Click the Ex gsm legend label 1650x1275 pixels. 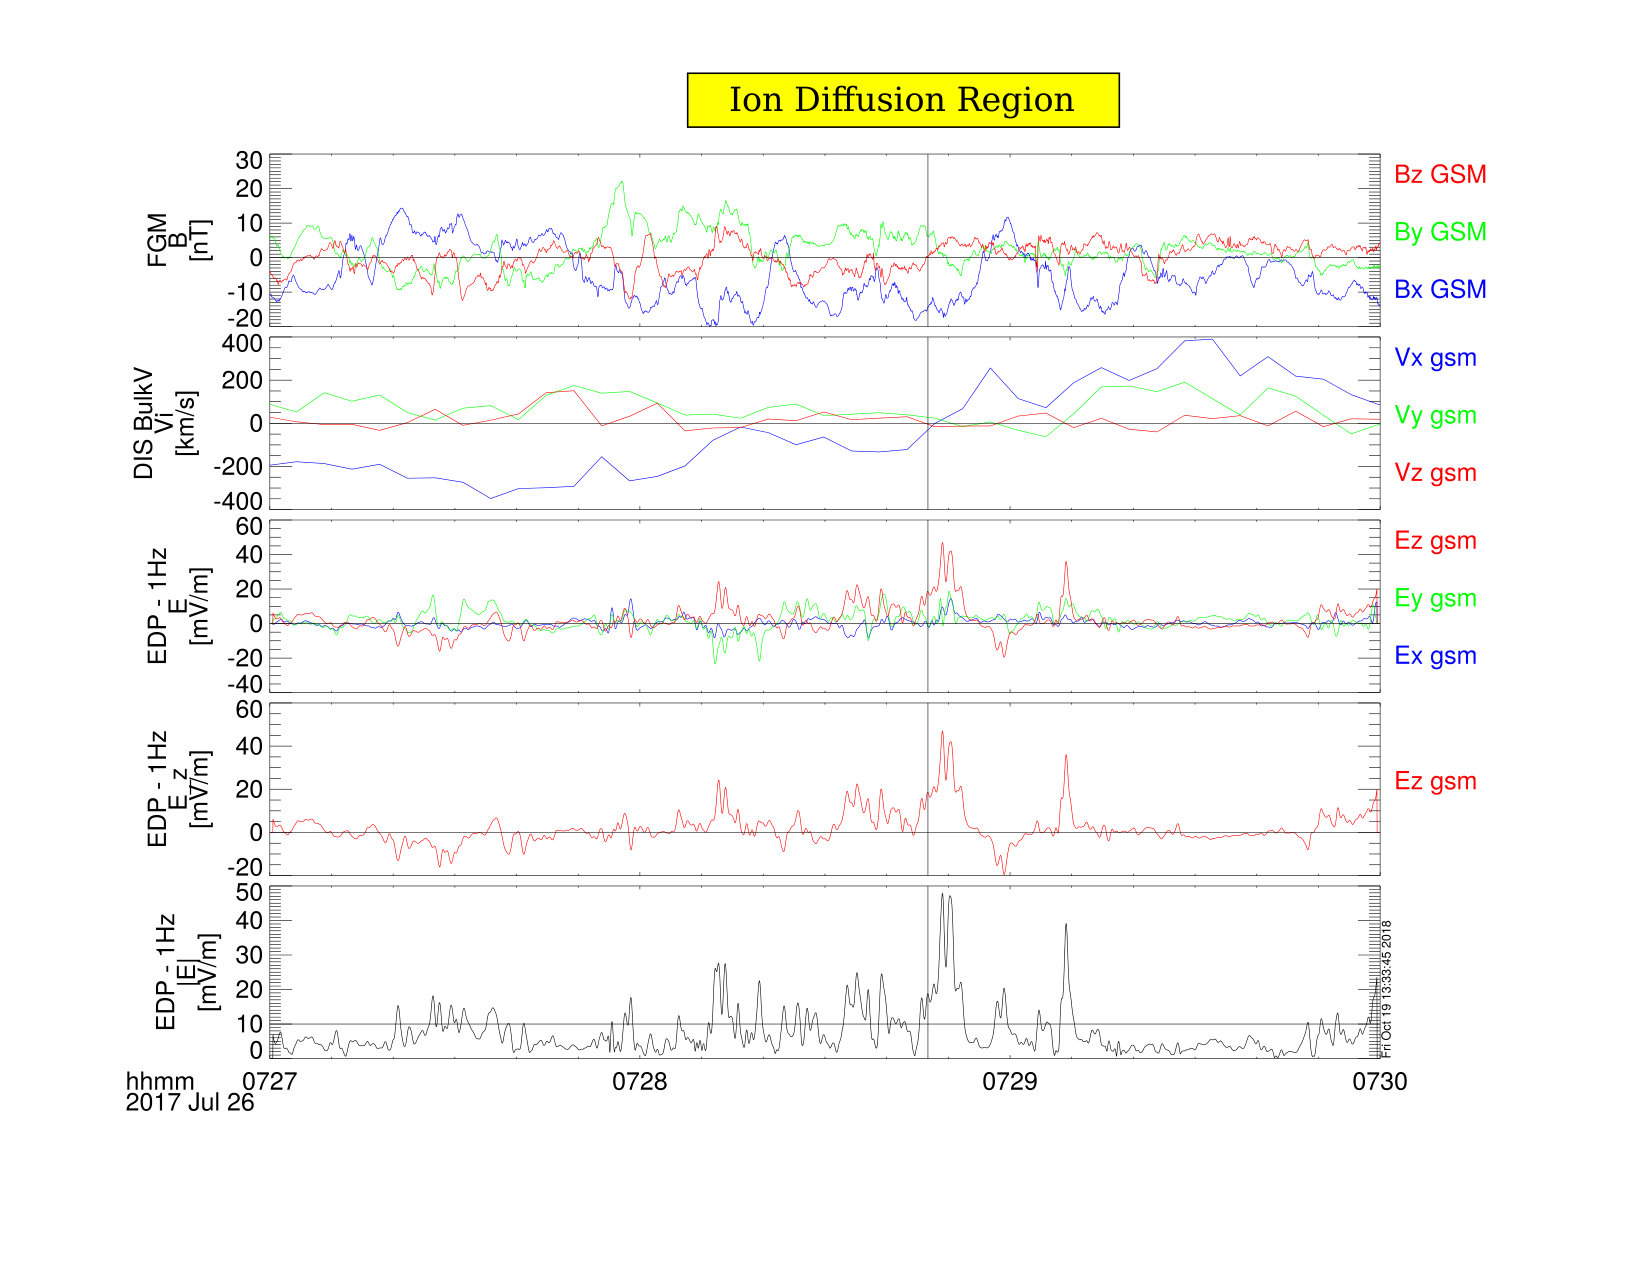[1435, 656]
